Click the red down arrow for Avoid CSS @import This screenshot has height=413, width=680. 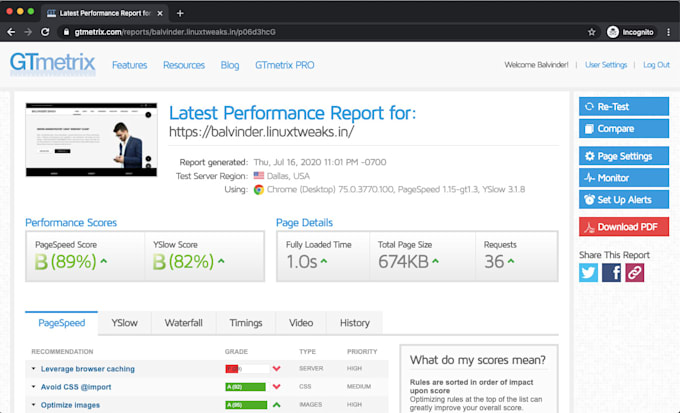pyautogui.click(x=276, y=387)
